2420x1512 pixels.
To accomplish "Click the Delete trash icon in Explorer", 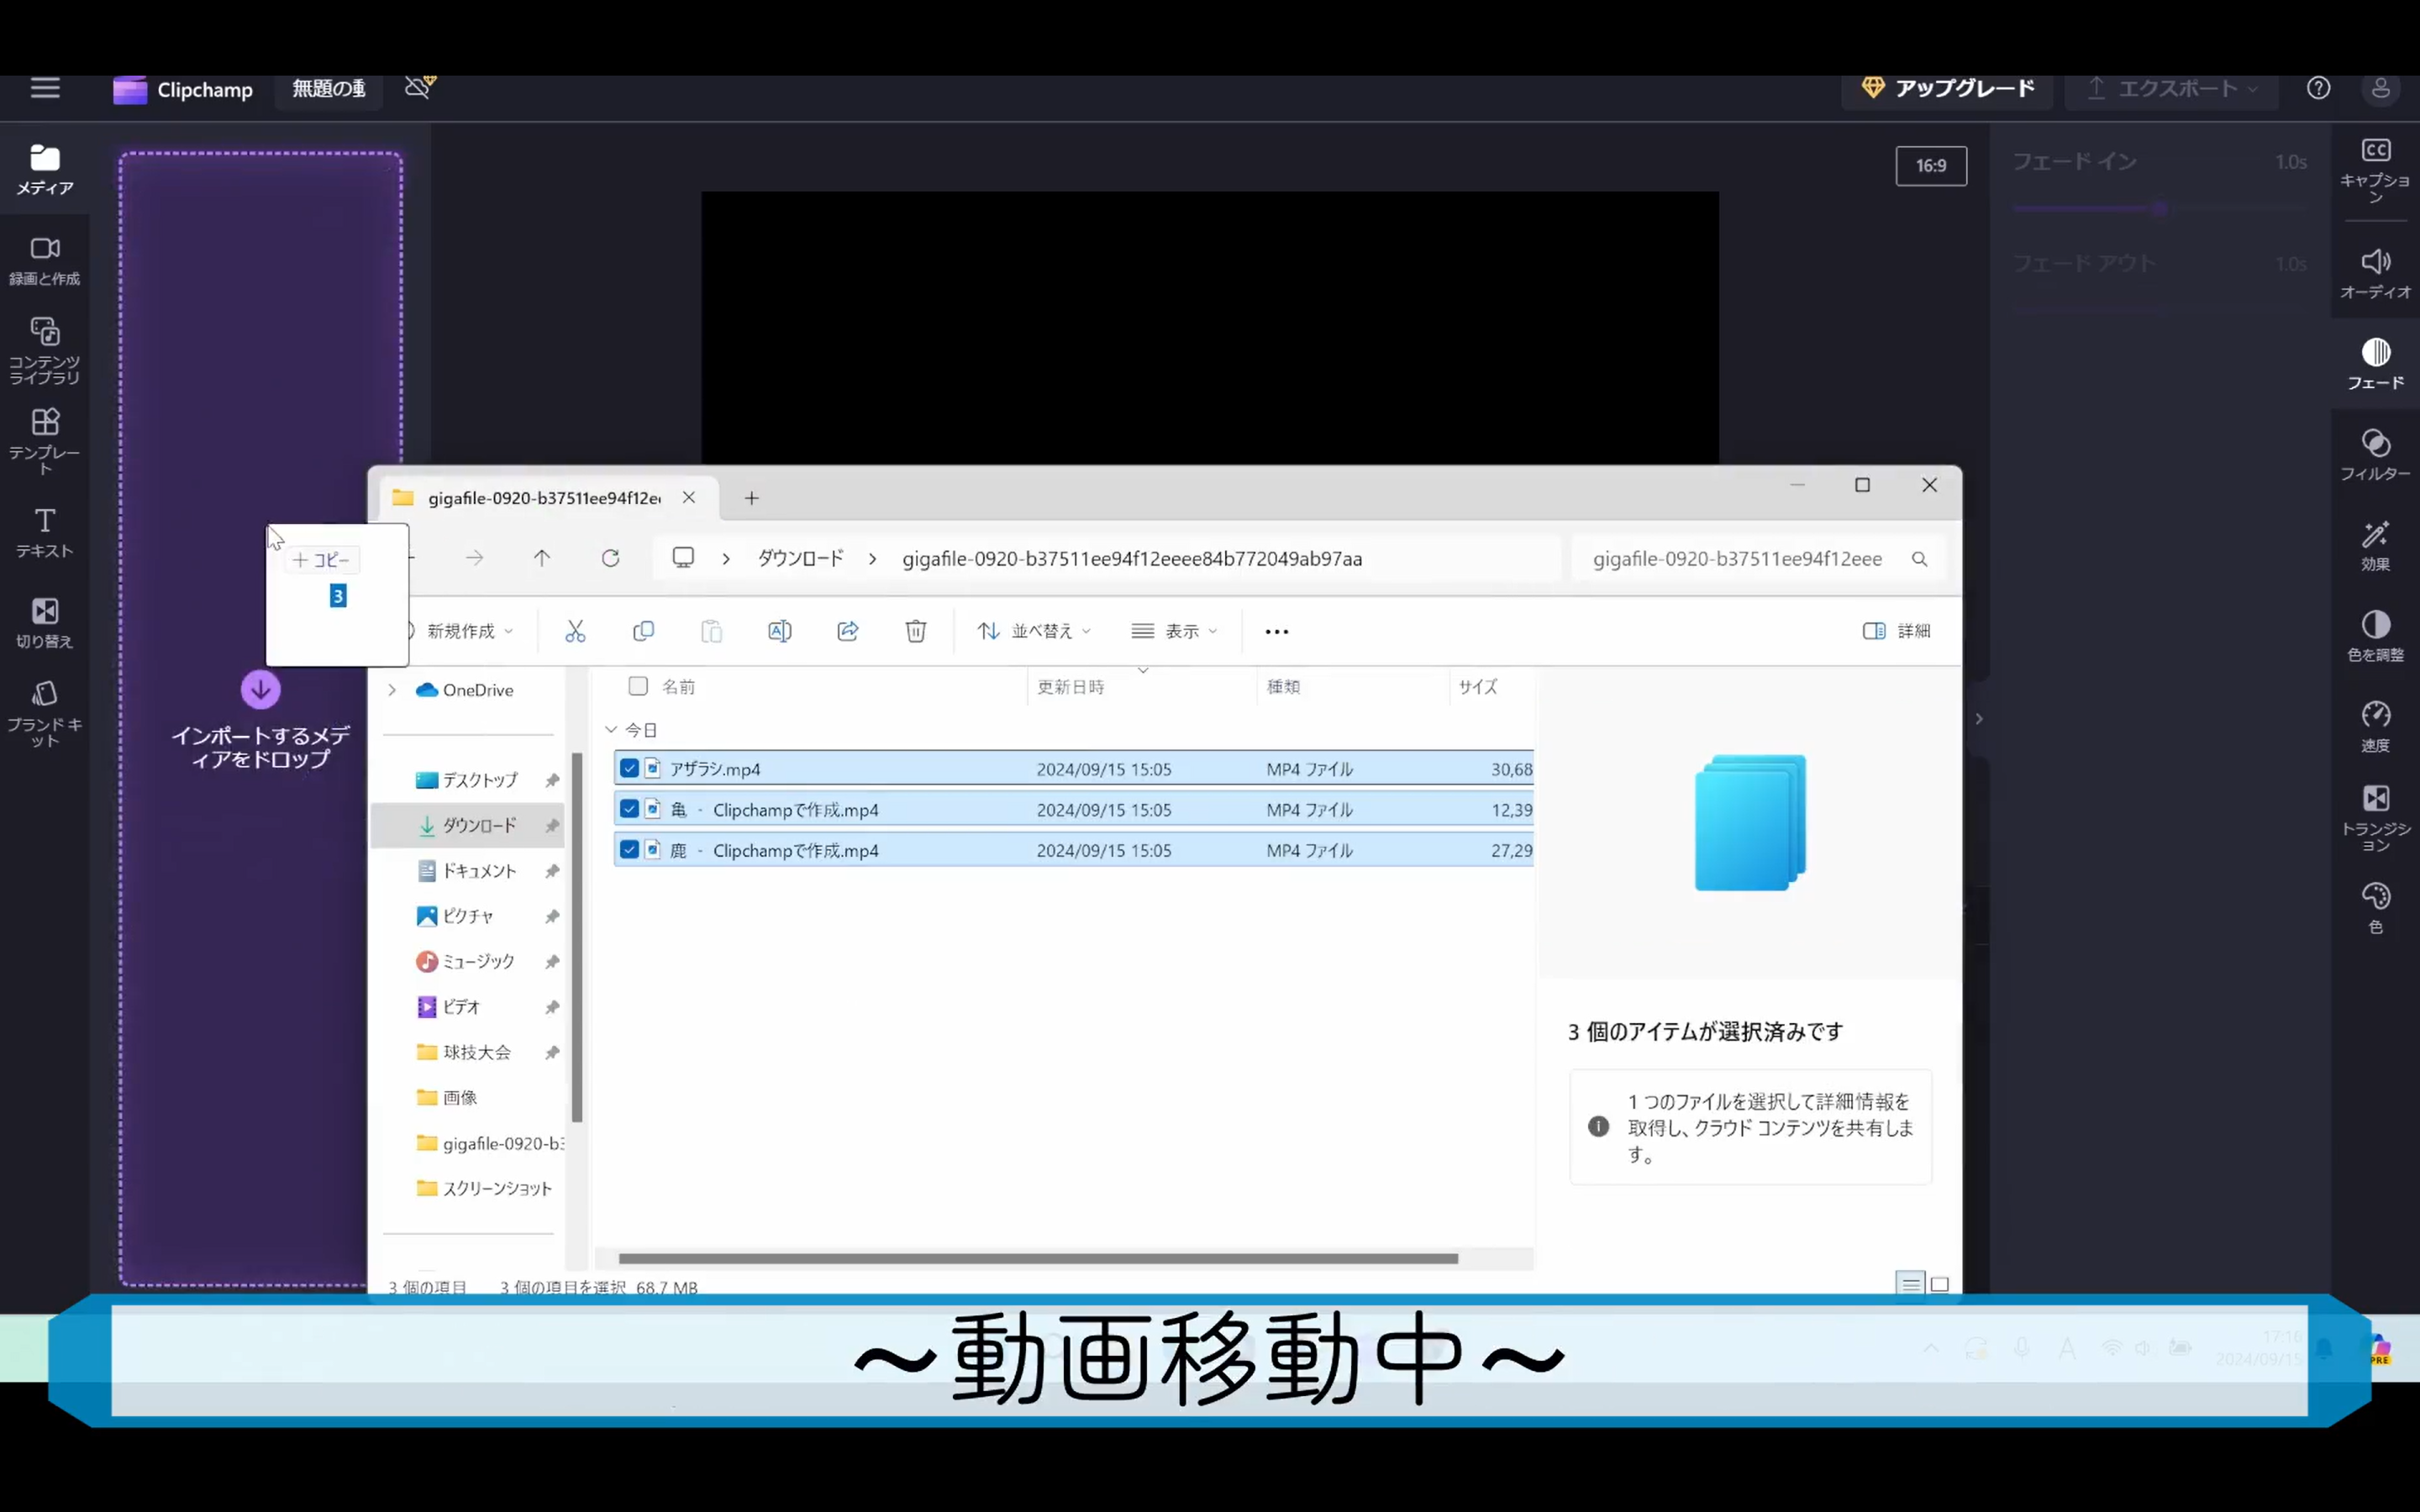I will 915,631.
